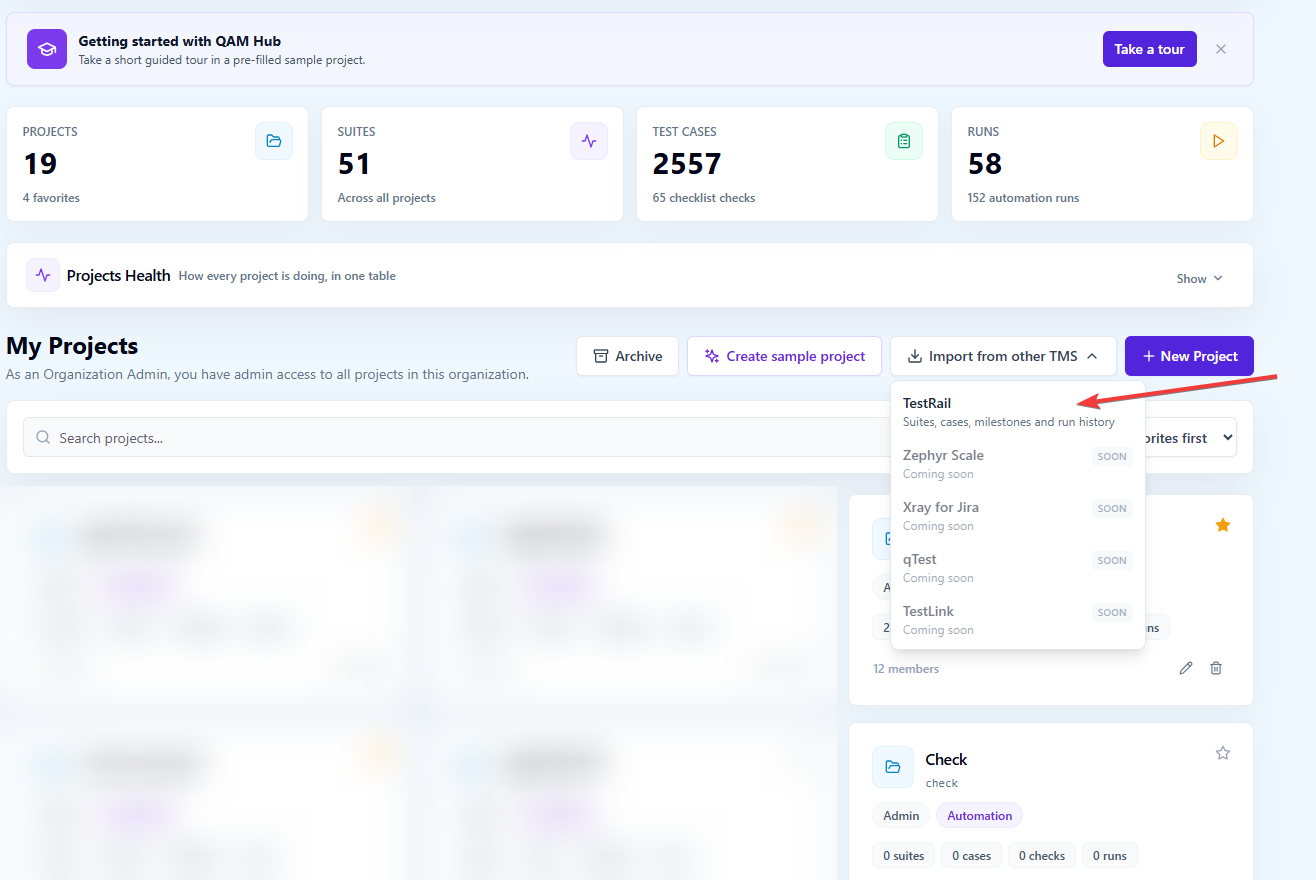Click the Projects folder icon in stats card
This screenshot has height=880, width=1316.
[x=274, y=141]
